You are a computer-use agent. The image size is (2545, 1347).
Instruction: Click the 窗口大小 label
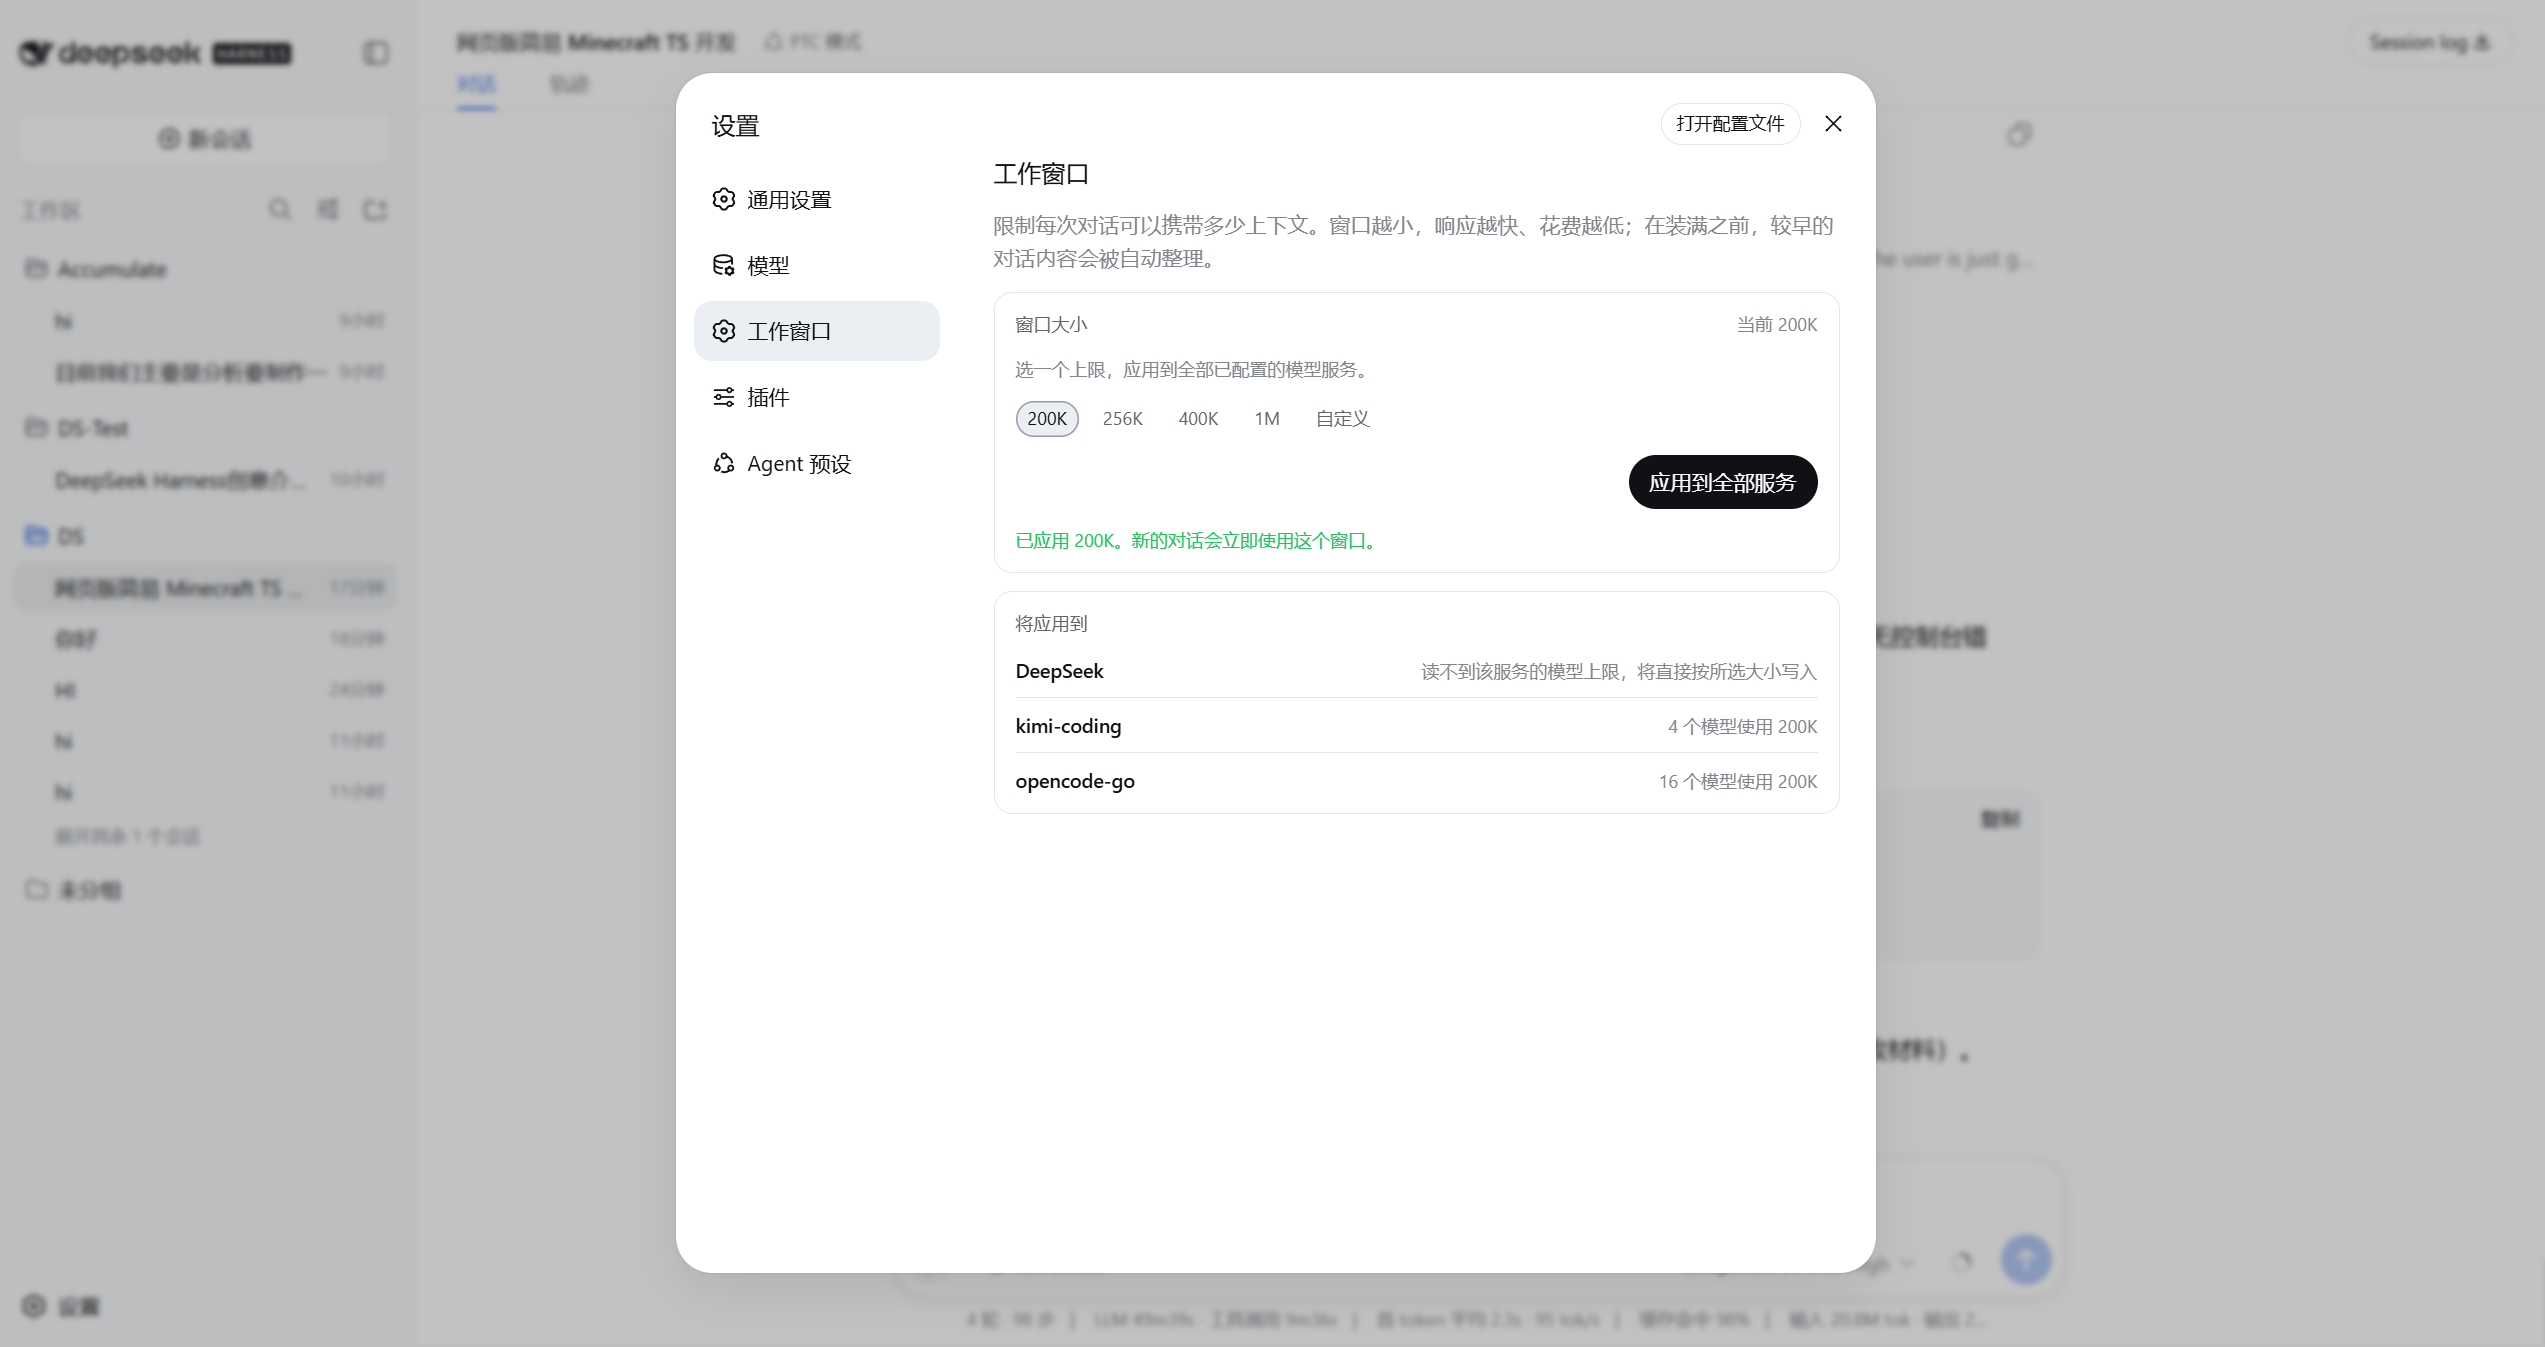(1051, 324)
